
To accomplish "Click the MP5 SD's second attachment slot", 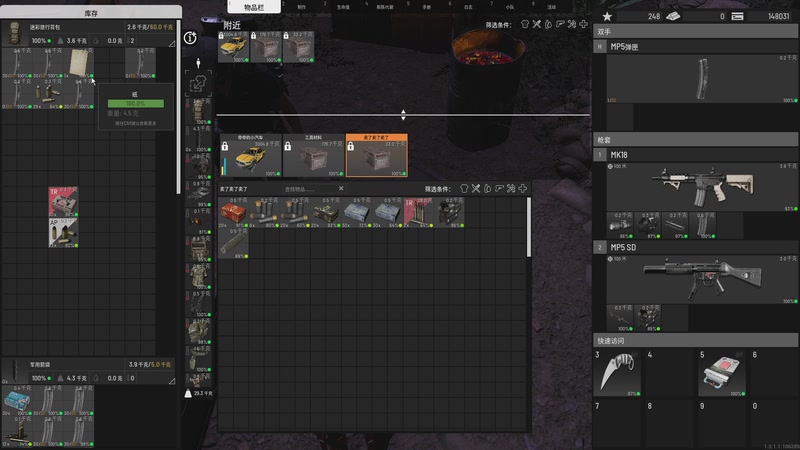I will [x=647, y=318].
